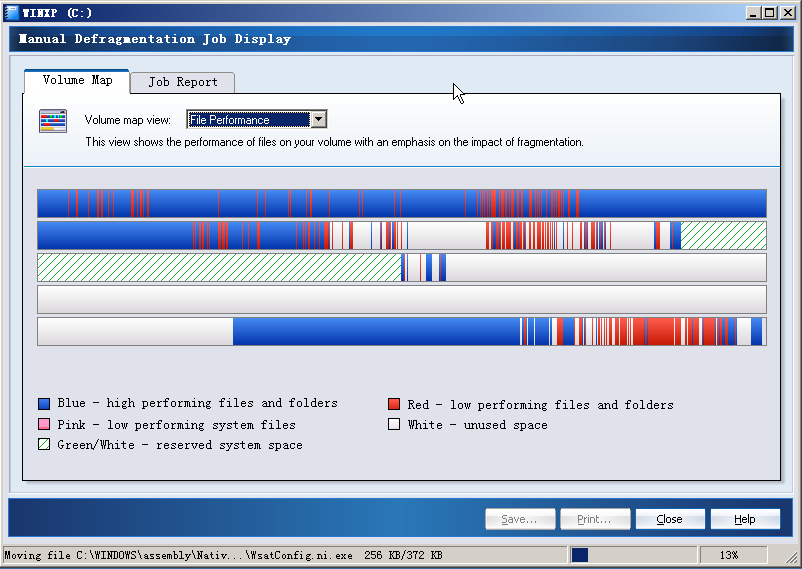Screen dimensions: 802x569
Task: Click the 'Volume map view:' label
Action: click(x=127, y=120)
